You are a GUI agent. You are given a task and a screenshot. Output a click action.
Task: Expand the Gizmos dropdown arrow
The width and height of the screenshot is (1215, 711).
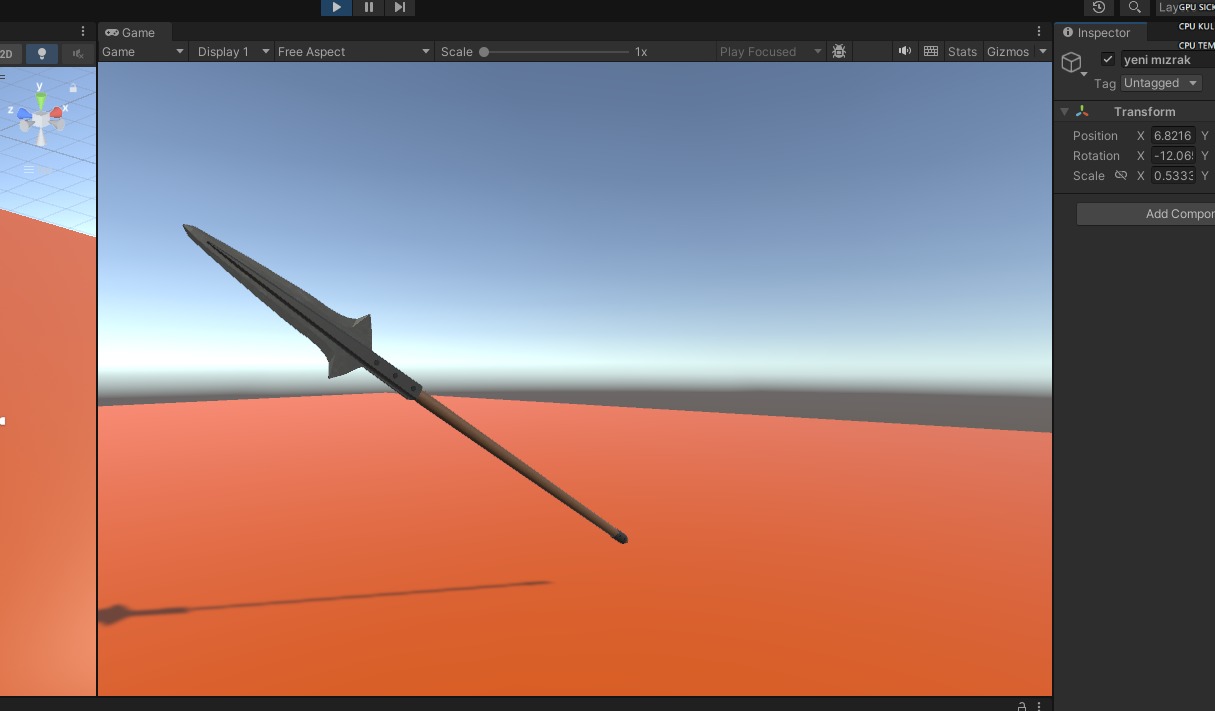pos(1042,51)
